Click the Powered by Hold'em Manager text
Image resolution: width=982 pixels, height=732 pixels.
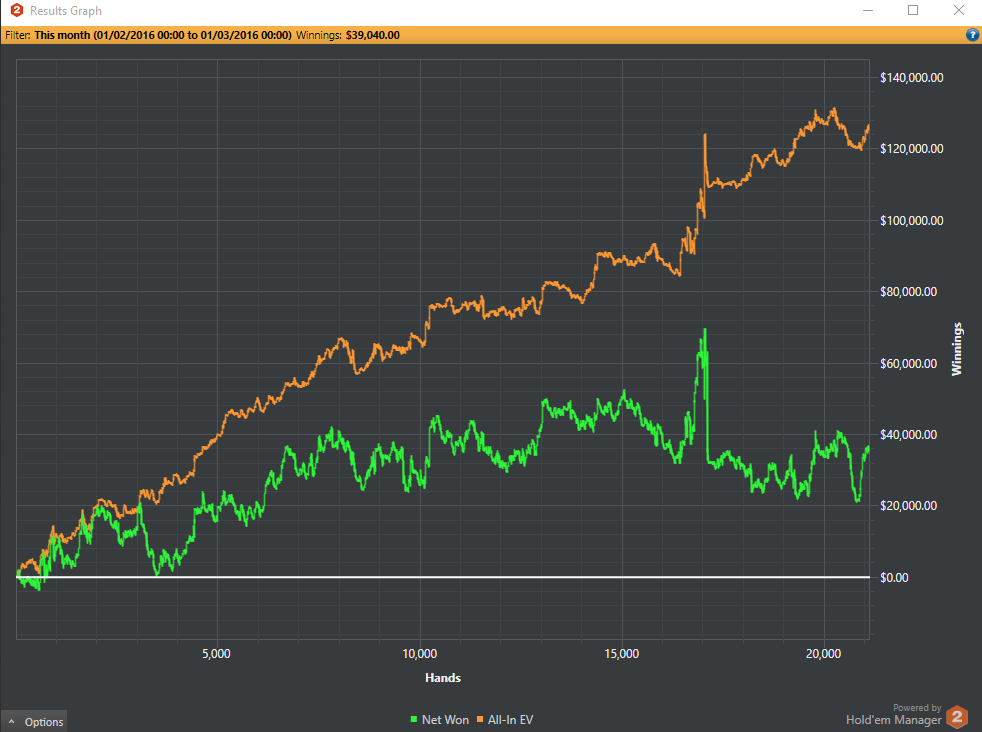894,714
